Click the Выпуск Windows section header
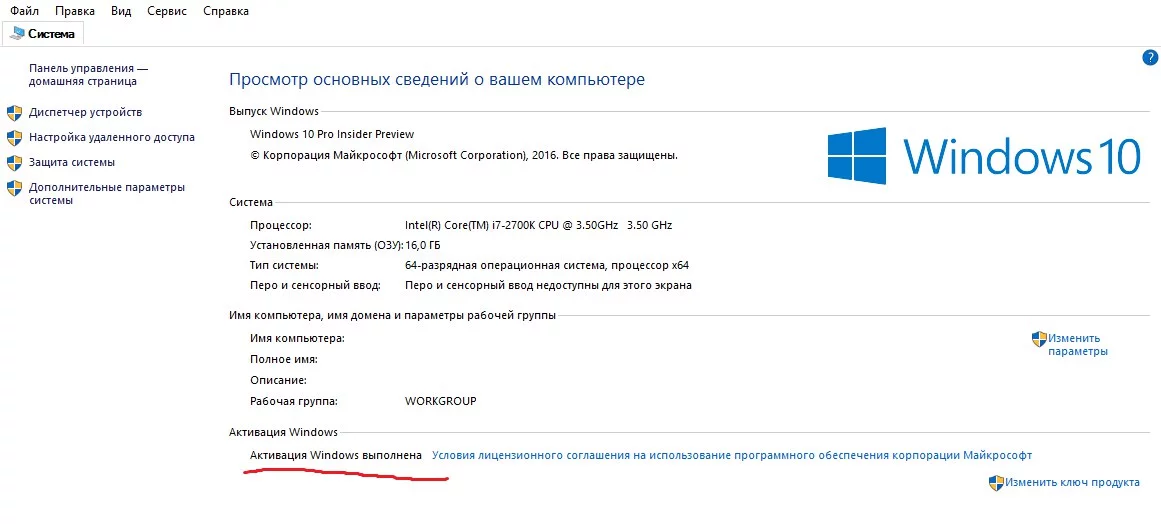 [274, 111]
